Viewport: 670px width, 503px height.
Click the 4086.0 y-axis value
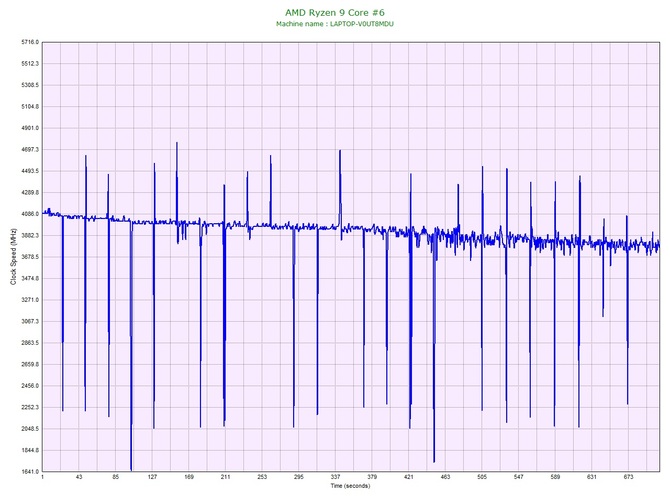click(30, 214)
